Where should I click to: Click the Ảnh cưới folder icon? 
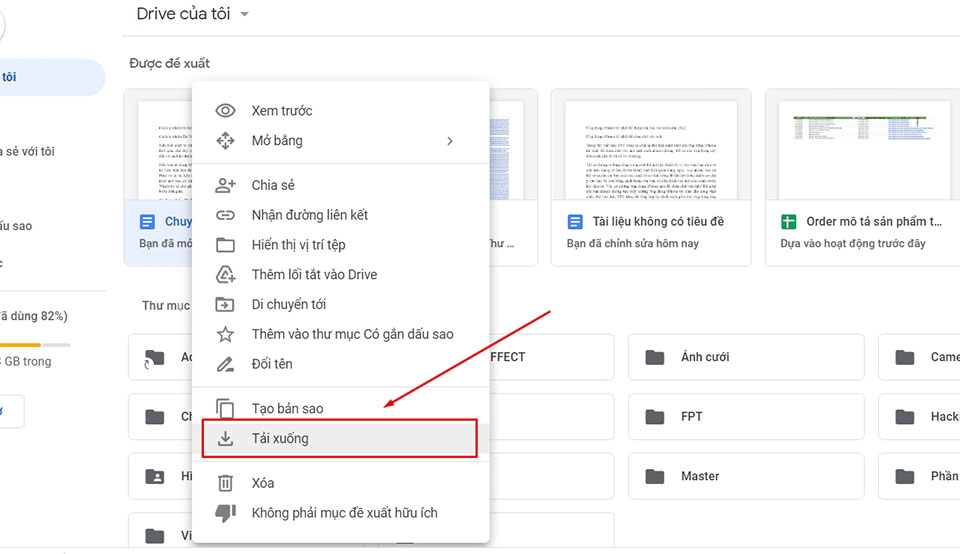point(654,357)
